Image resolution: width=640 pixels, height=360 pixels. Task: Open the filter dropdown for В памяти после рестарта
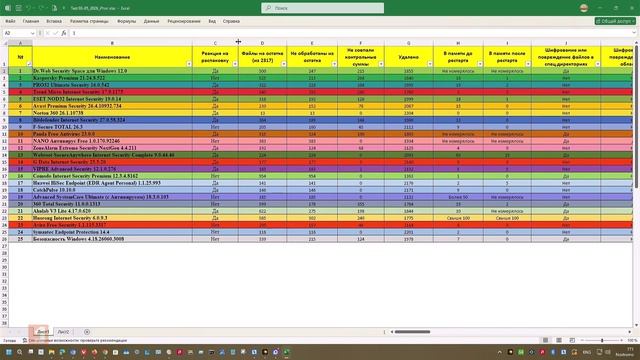(x=528, y=64)
